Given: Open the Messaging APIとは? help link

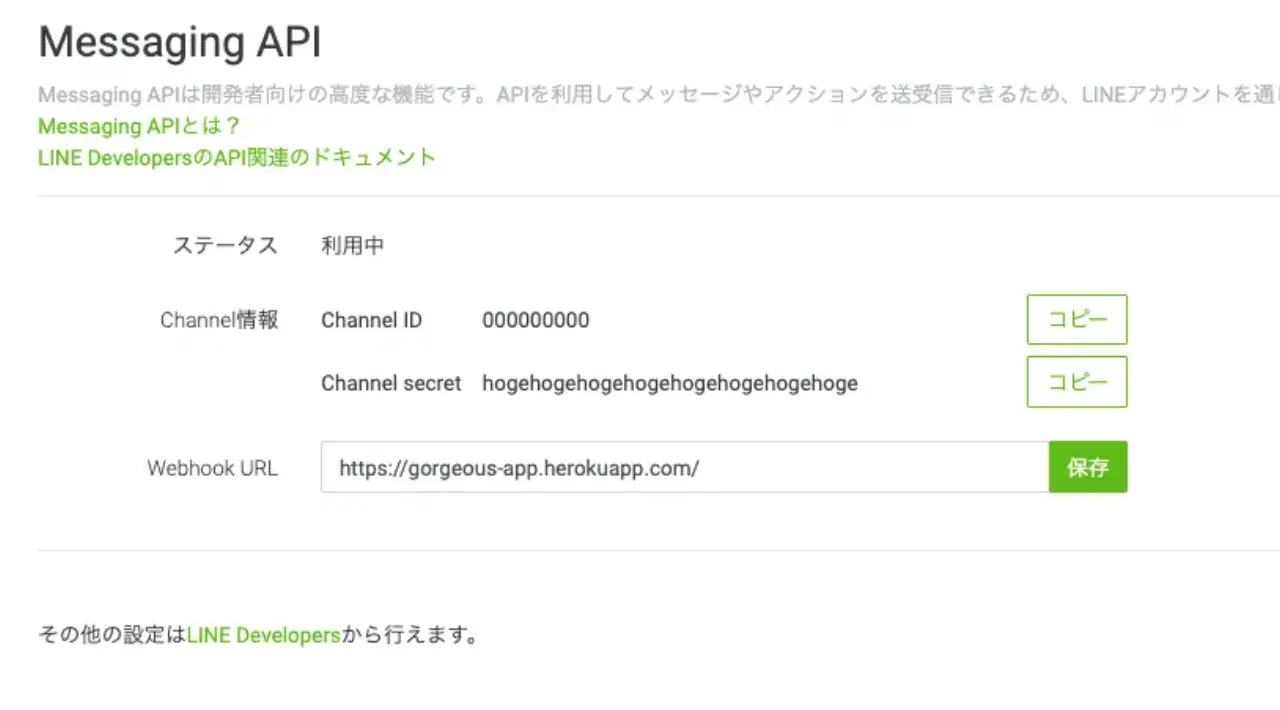Looking at the screenshot, I should point(138,126).
